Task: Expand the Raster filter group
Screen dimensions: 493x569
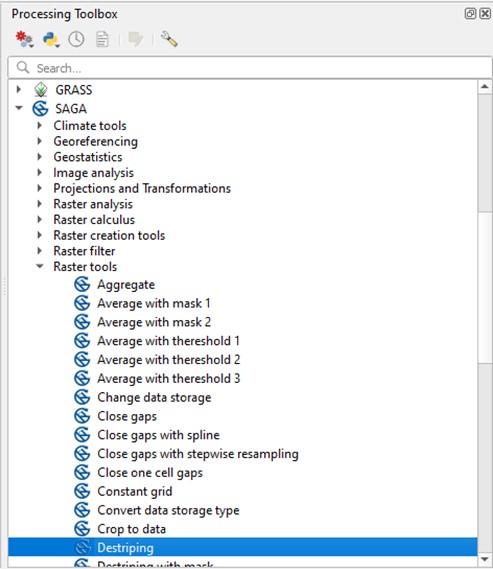Action: pos(40,251)
